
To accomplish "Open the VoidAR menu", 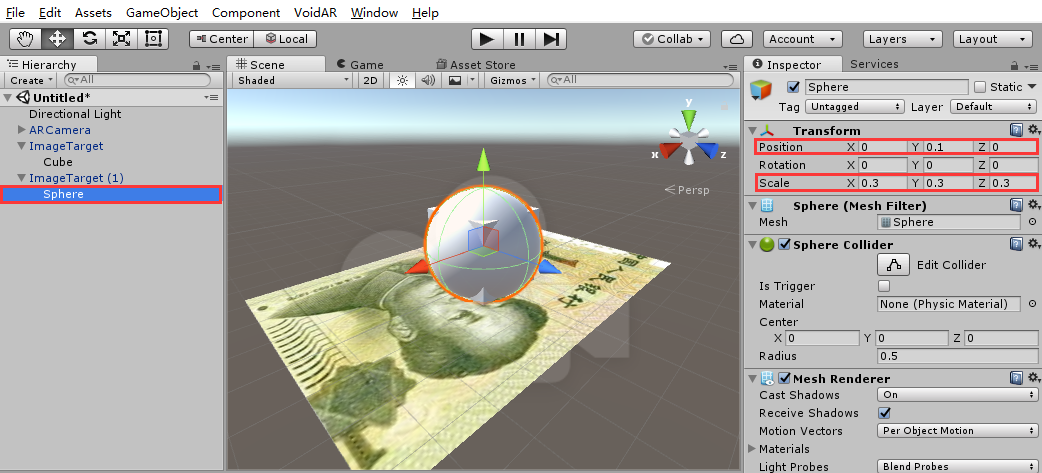I will (x=316, y=13).
